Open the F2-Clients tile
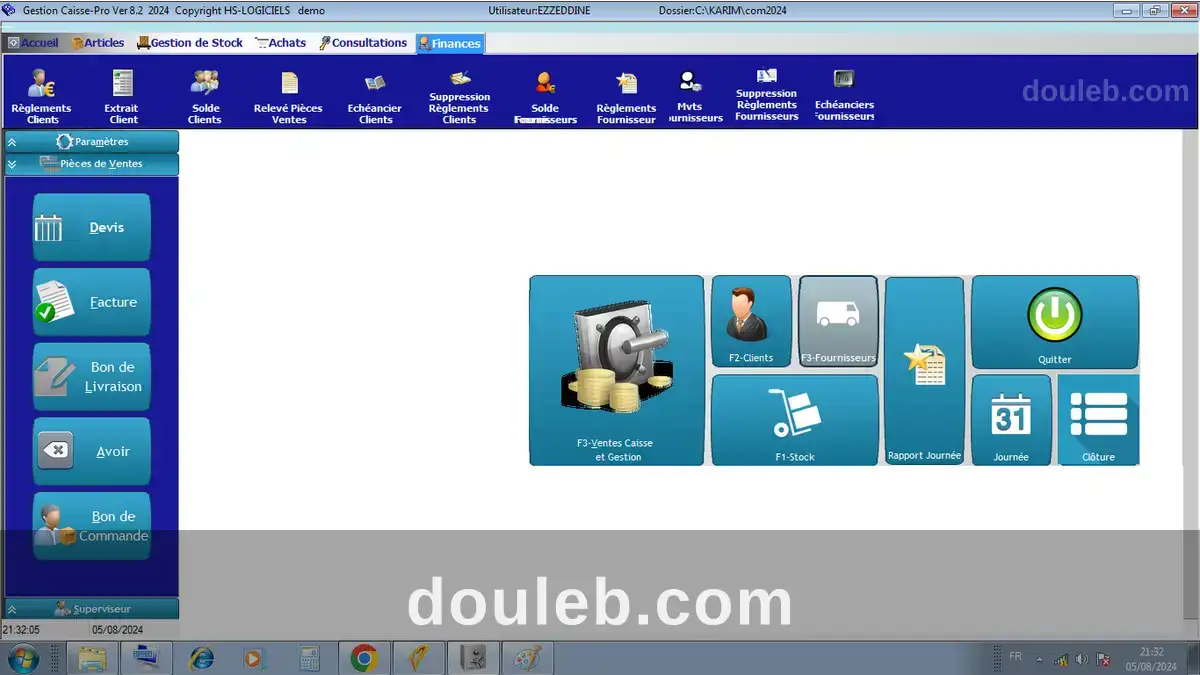The image size is (1200, 675). click(751, 321)
